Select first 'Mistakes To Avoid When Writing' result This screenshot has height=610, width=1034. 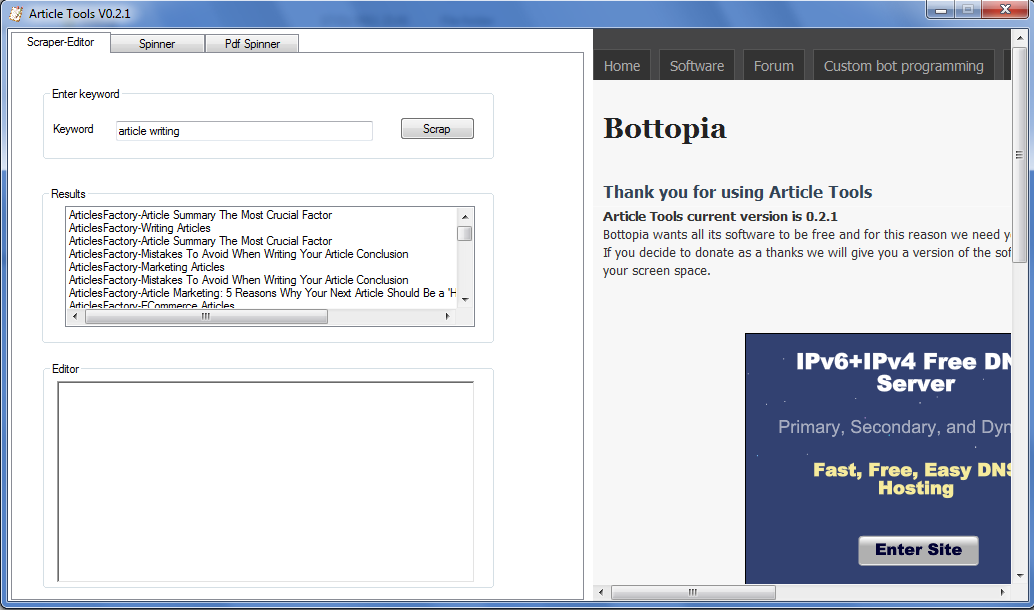click(239, 254)
